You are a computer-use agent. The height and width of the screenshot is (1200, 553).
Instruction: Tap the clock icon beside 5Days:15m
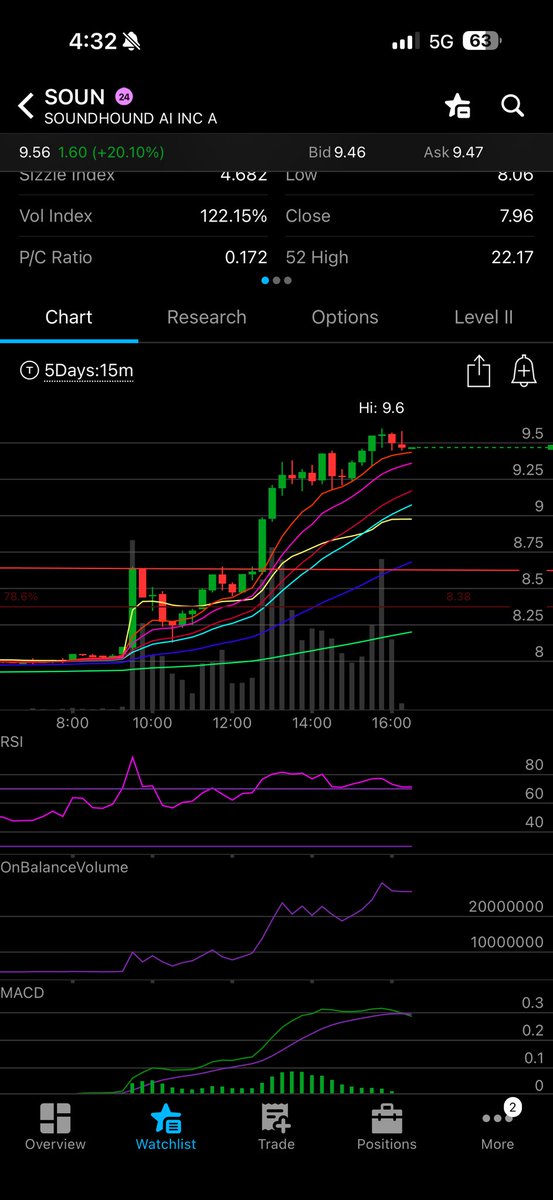(x=29, y=371)
